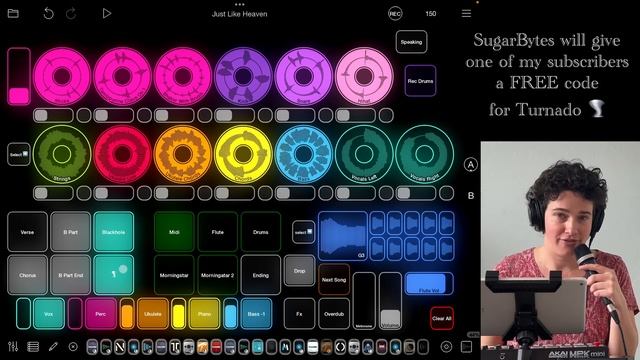Tap the Rec Drums button
This screenshot has height=360, width=640.
(420, 81)
